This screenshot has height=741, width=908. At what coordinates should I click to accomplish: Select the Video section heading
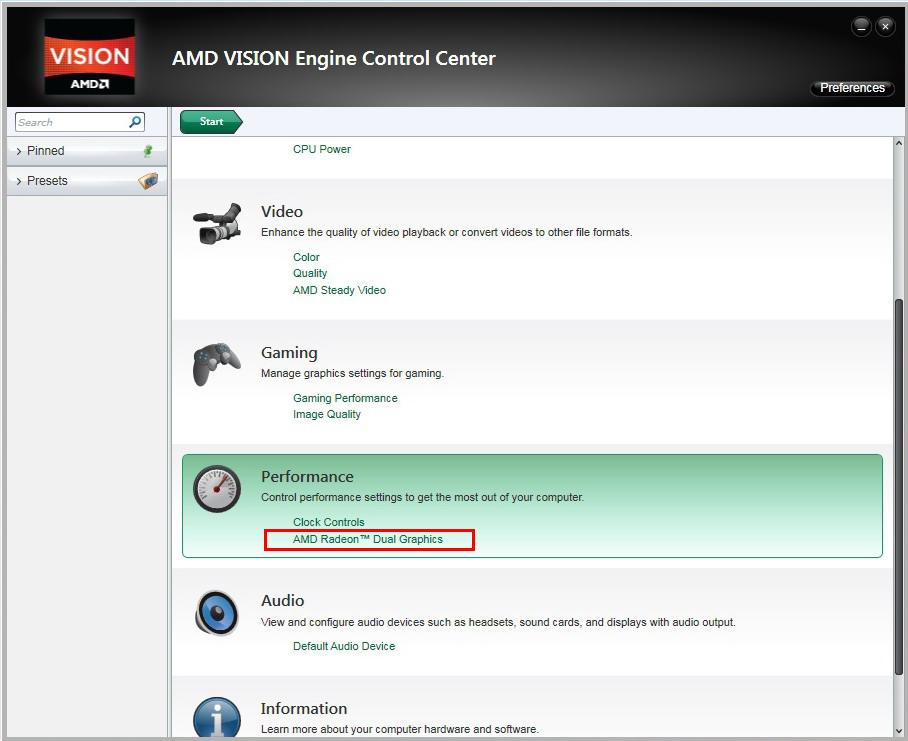click(x=281, y=211)
